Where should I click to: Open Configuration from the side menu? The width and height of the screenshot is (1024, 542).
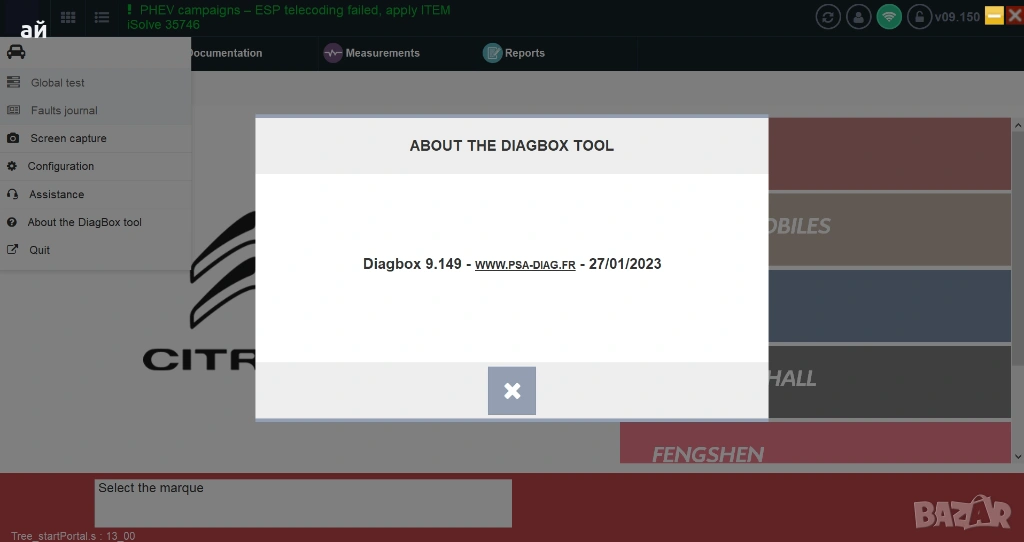(x=60, y=166)
